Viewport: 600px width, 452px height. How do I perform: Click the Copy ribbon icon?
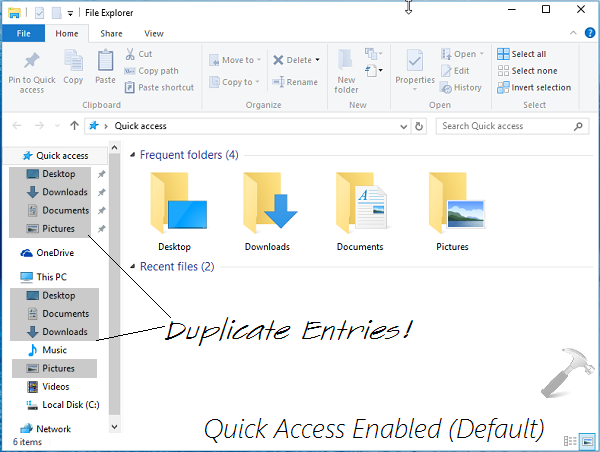click(x=73, y=60)
